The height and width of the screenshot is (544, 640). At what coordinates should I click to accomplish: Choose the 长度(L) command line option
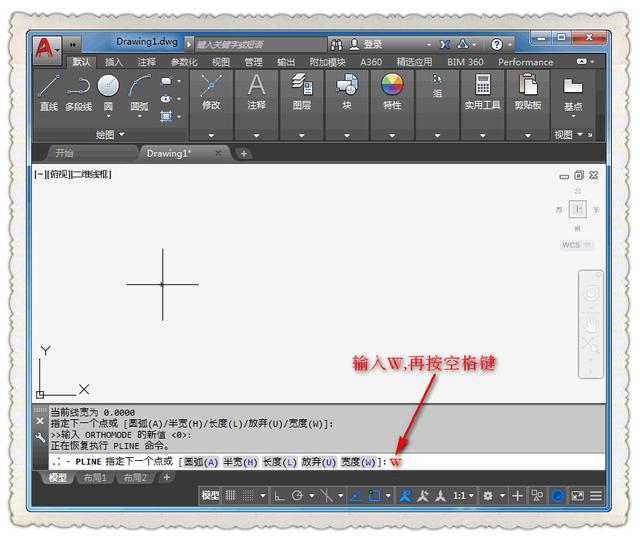coord(280,462)
